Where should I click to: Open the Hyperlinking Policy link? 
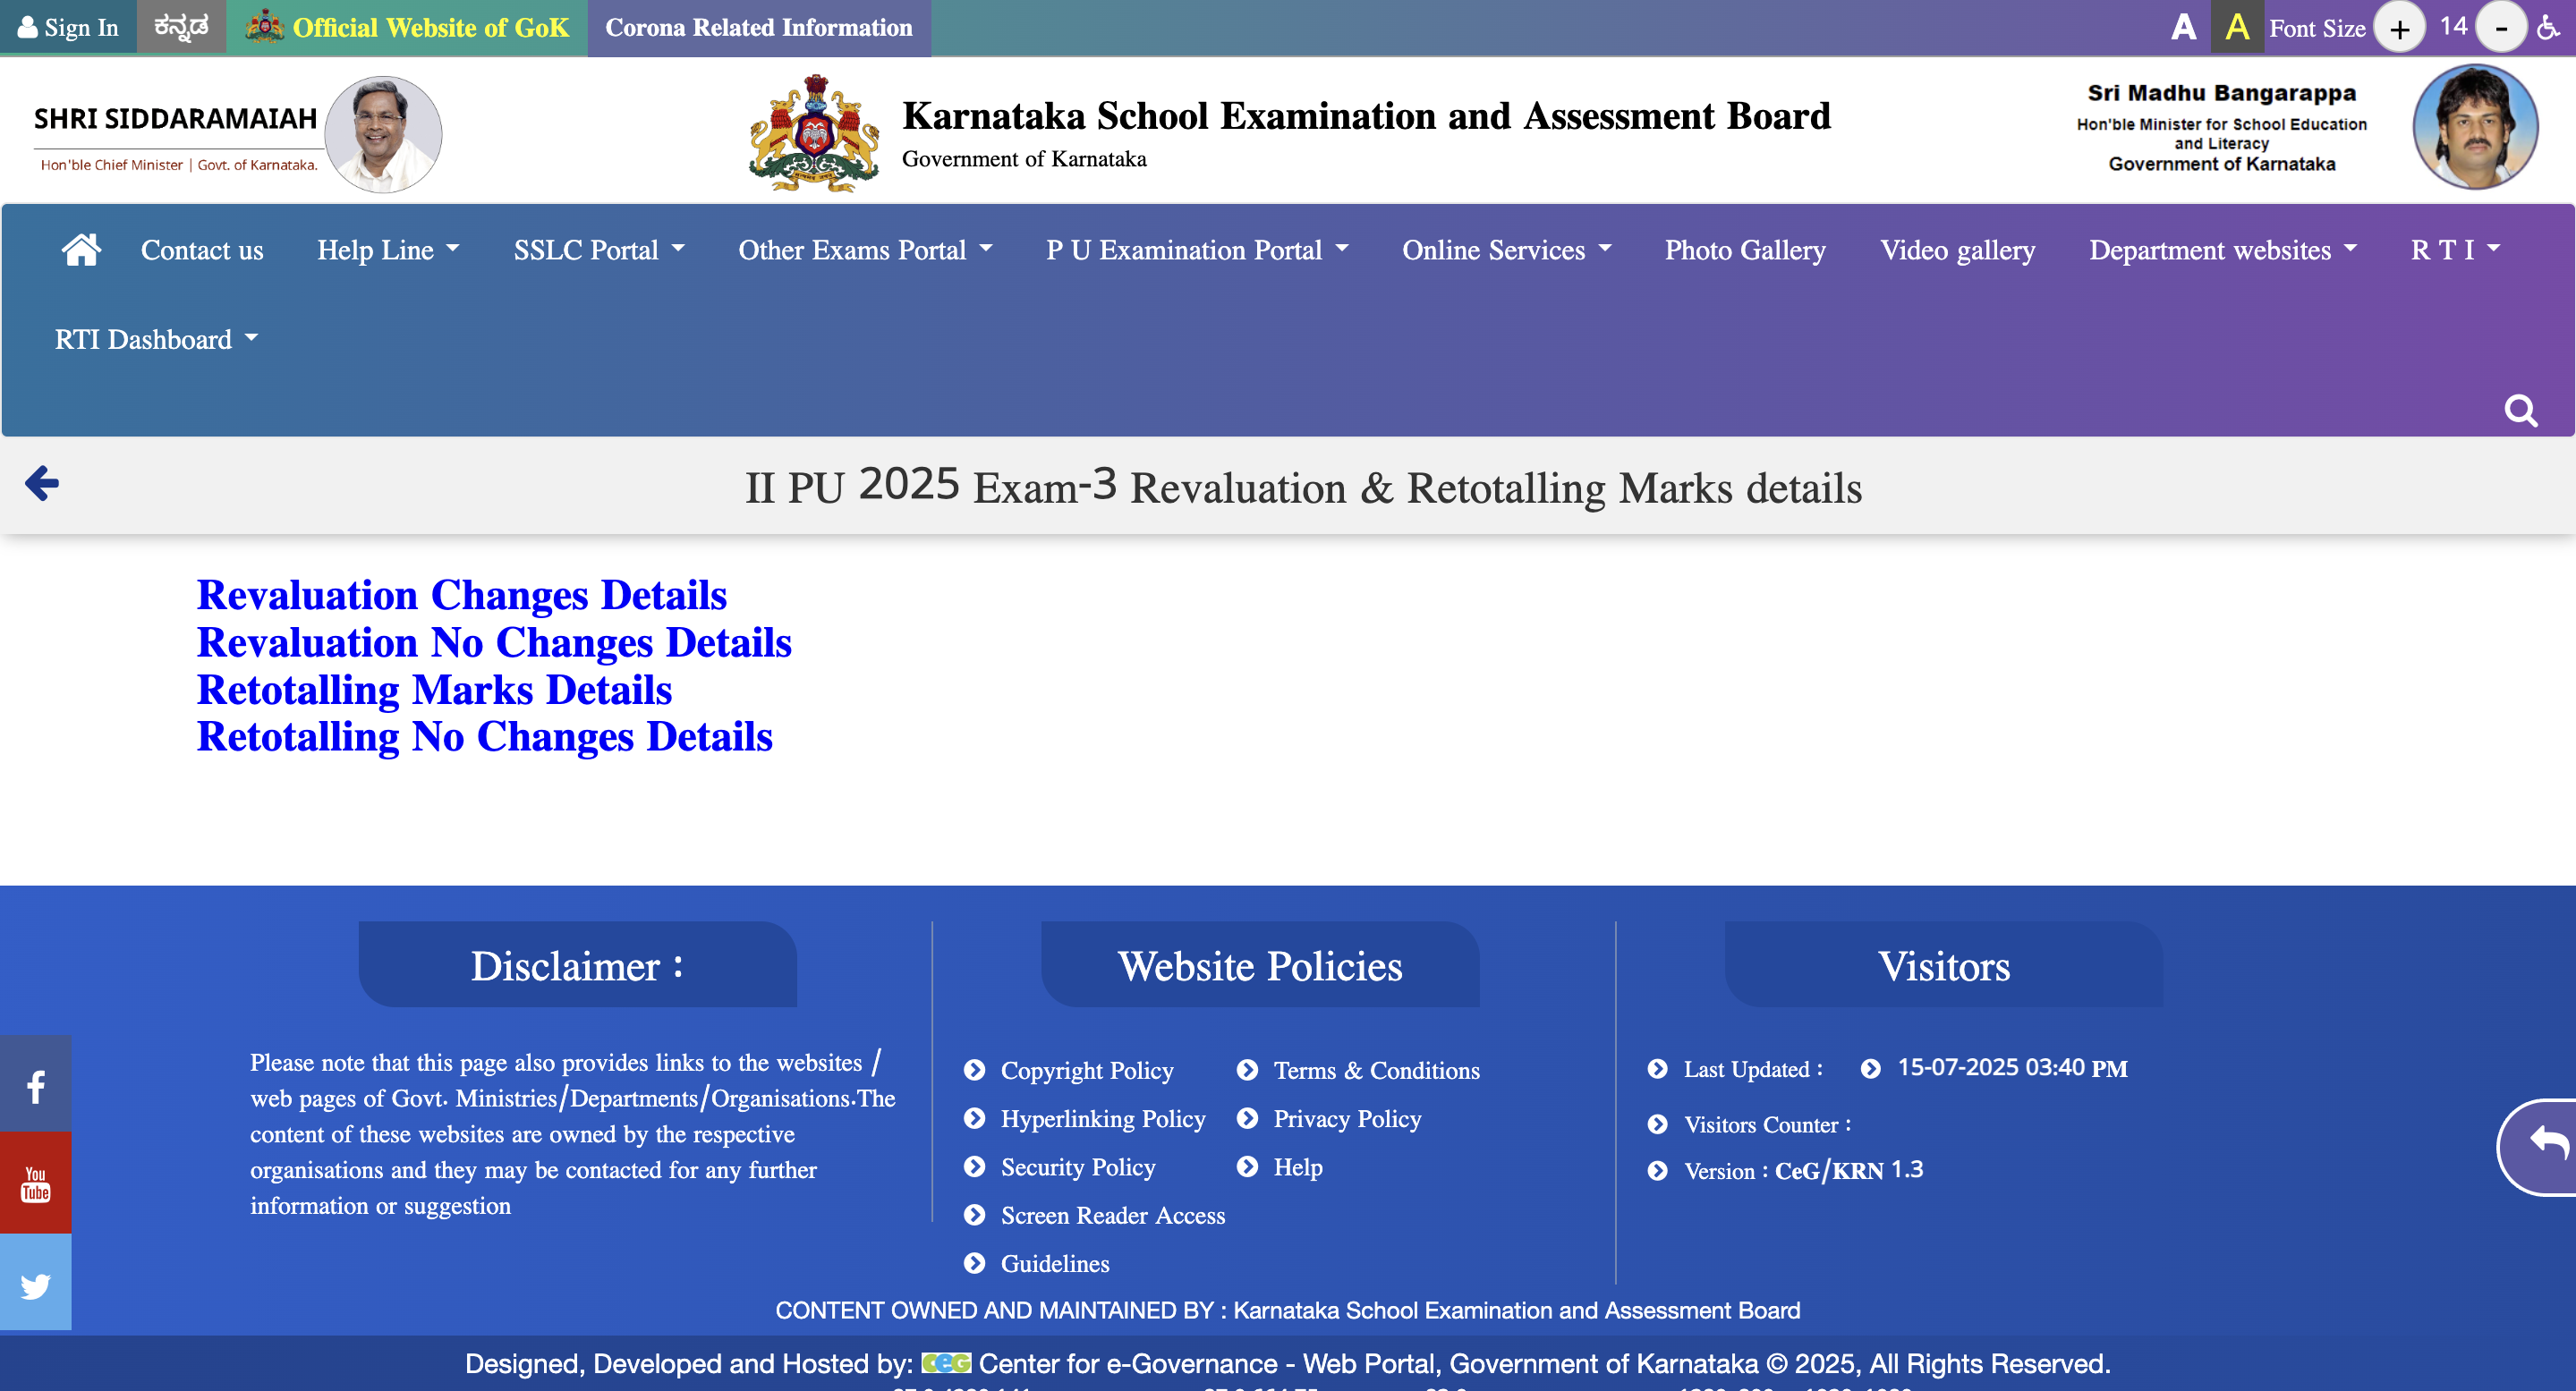1103,1118
